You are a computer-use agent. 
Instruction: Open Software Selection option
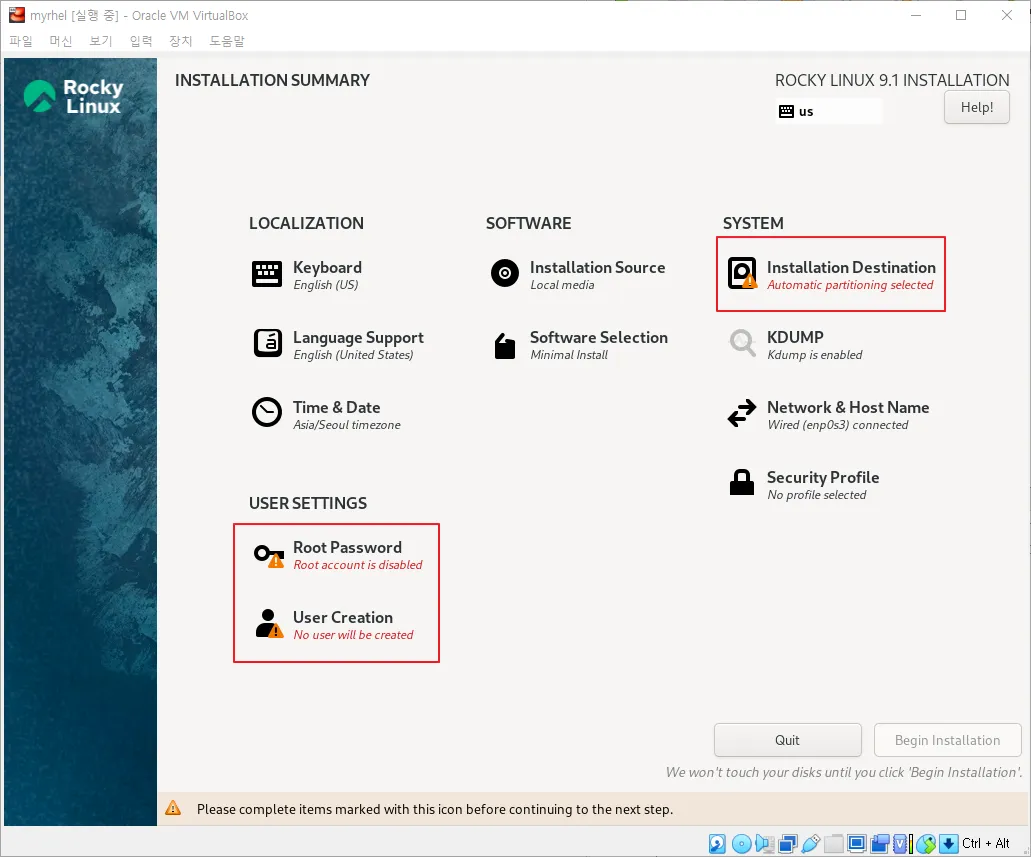pyautogui.click(x=579, y=345)
